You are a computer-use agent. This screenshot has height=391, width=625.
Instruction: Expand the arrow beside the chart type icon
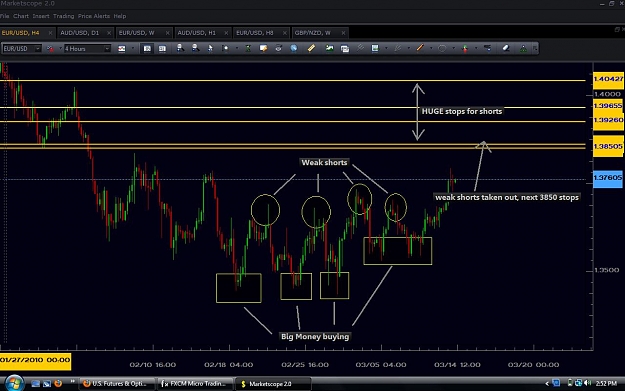point(132,49)
